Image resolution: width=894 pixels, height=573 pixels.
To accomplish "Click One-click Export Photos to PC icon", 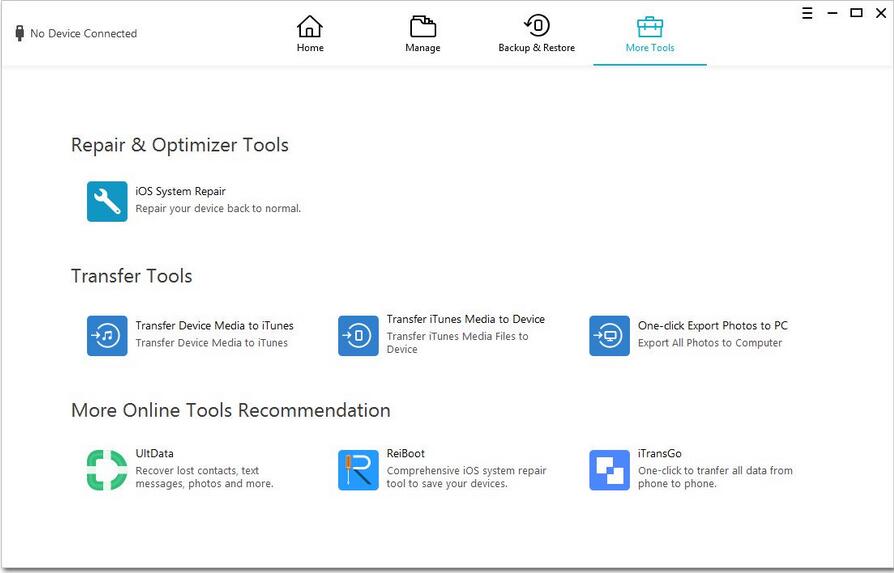I will [609, 336].
